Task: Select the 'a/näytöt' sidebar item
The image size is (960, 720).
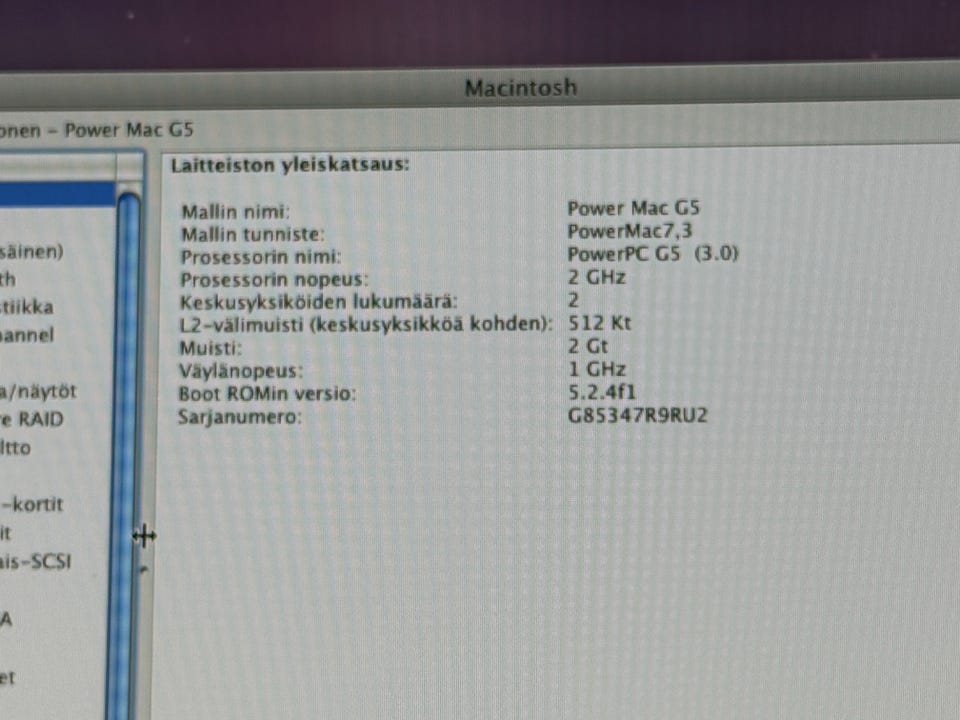Action: pyautogui.click(x=39, y=391)
